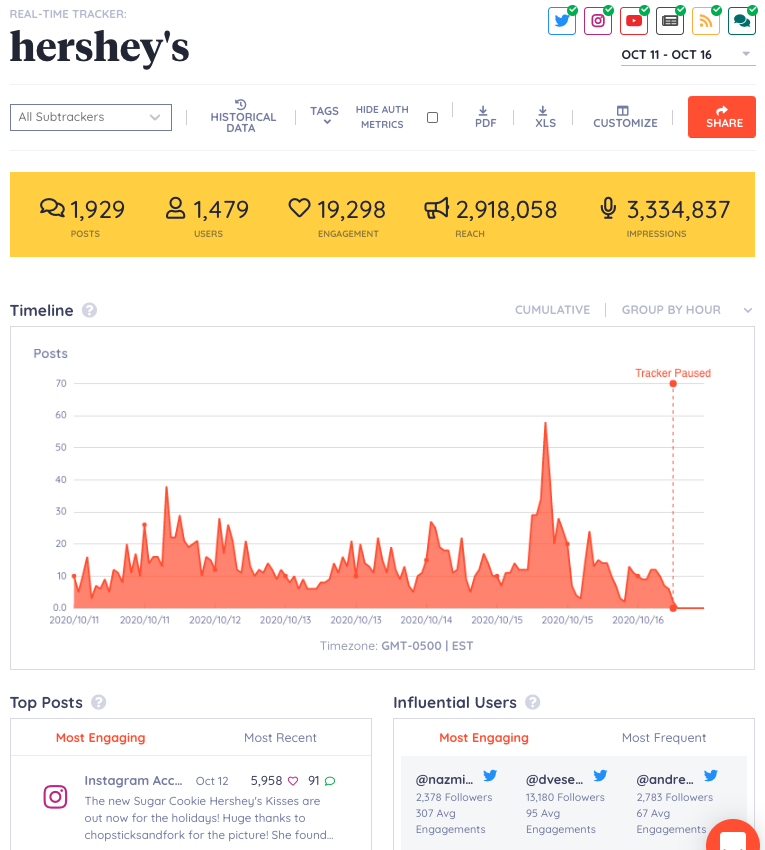The image size is (765, 850).
Task: Check the Hide Auth Metrics checkbox
Action: pos(432,117)
